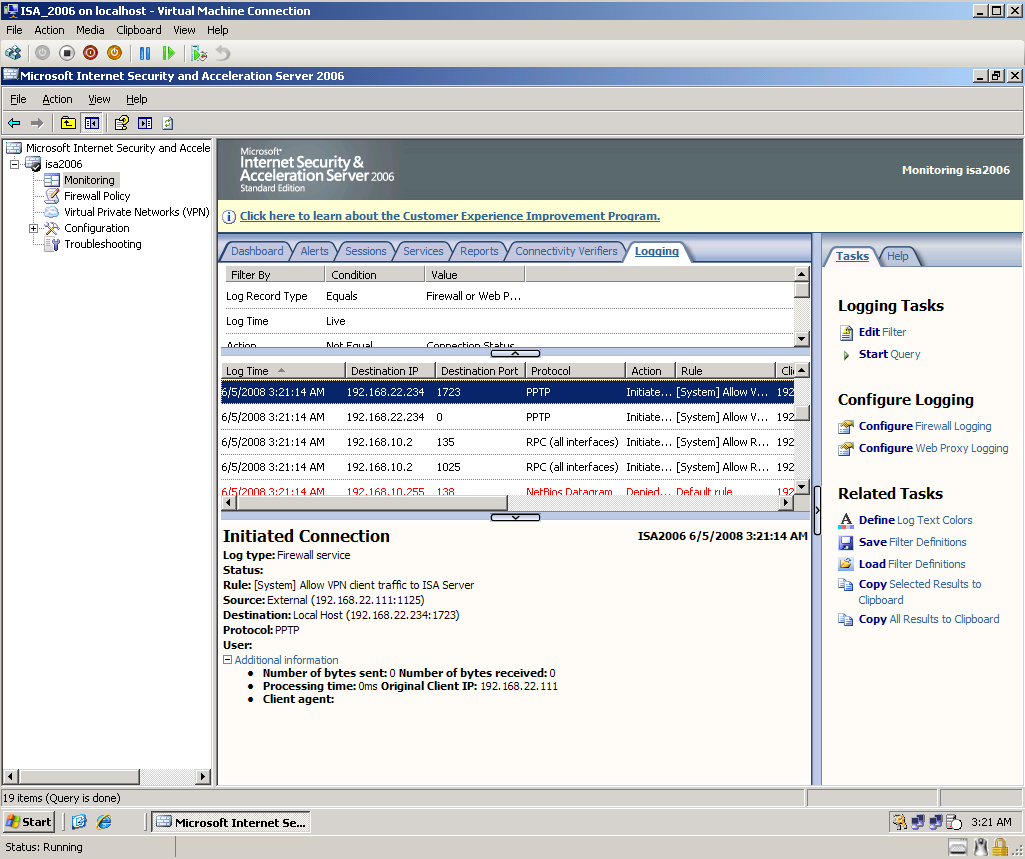Go back in the ISA console
1025x859 pixels.
pyautogui.click(x=14, y=123)
